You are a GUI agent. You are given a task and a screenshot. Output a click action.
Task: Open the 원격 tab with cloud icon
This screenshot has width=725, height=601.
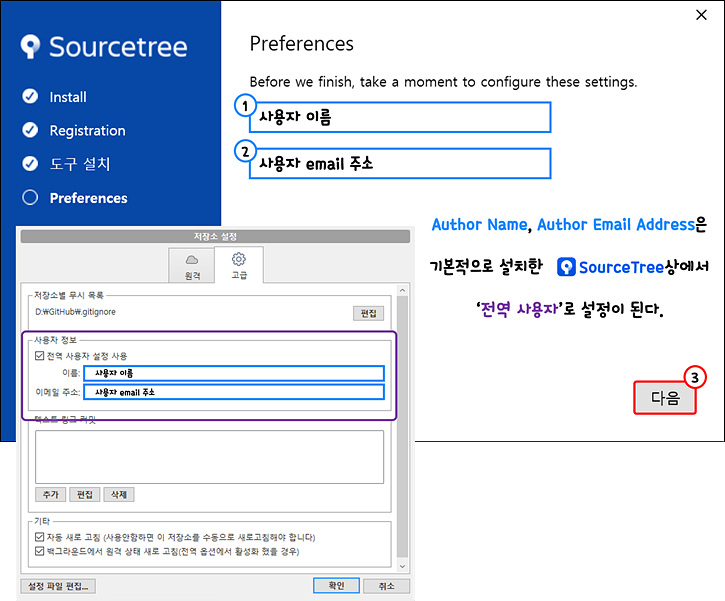pos(192,267)
